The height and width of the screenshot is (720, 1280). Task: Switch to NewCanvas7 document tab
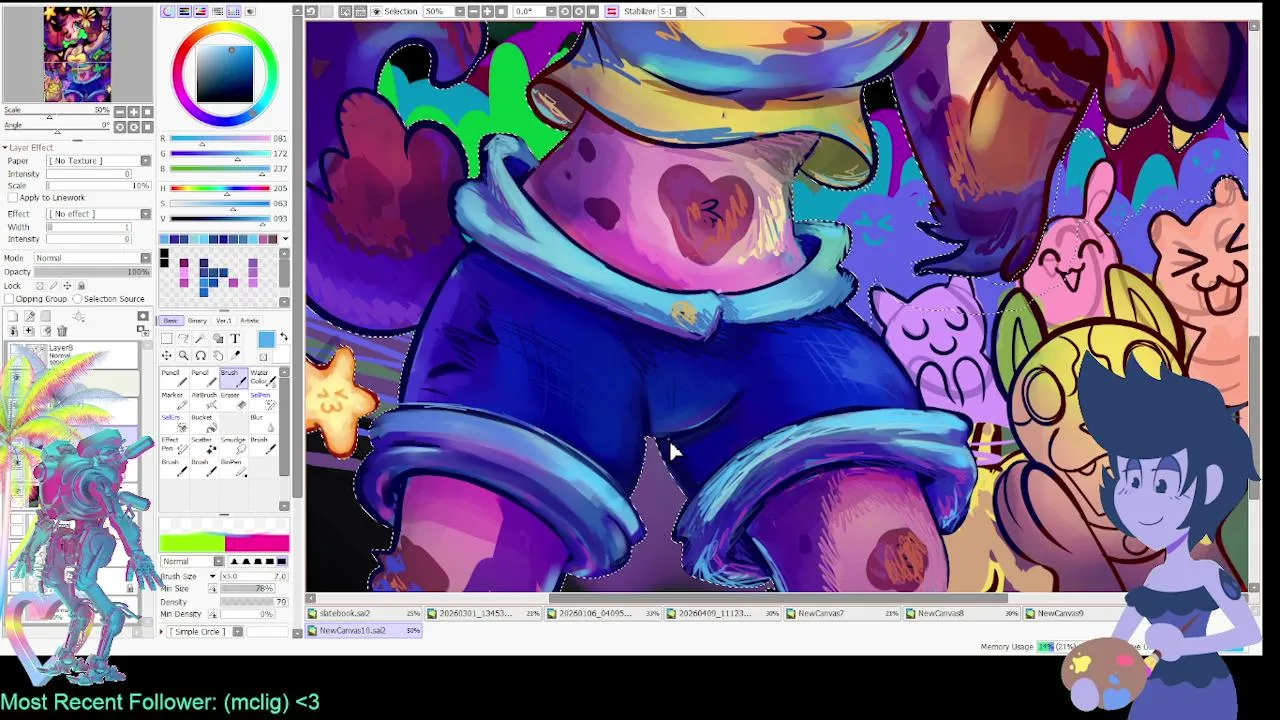(845, 613)
